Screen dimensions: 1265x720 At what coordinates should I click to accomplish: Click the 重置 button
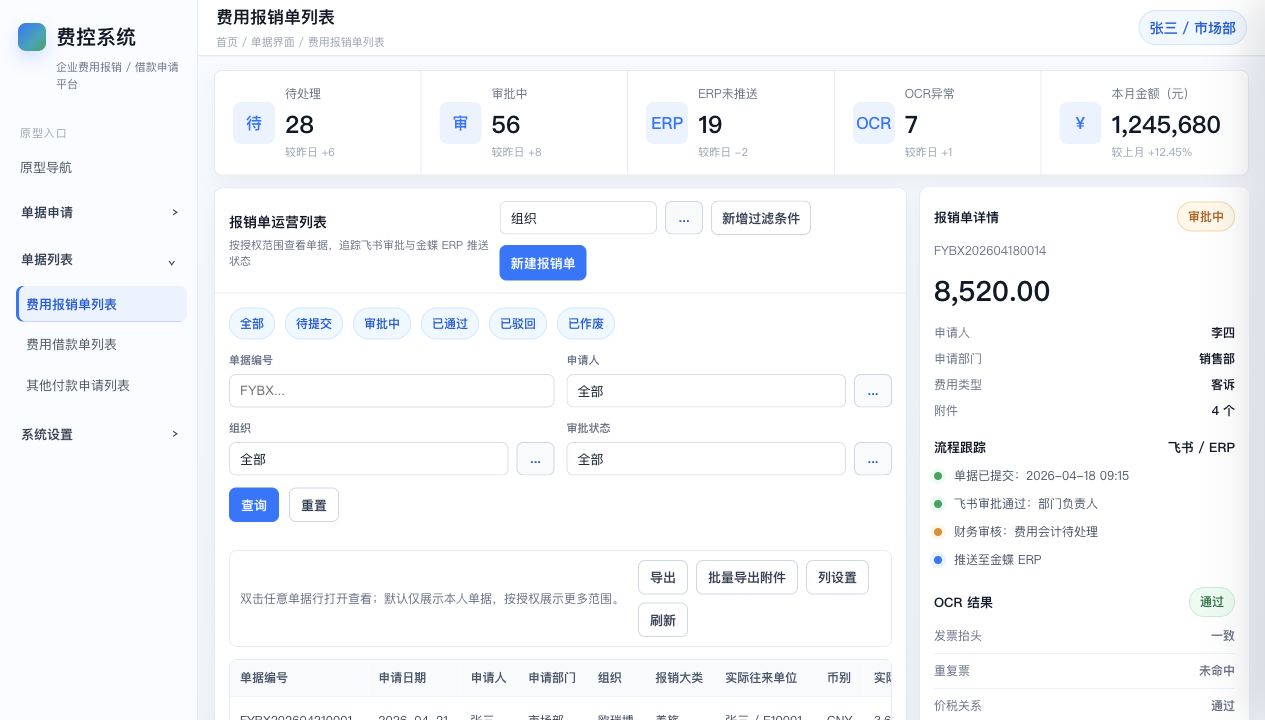coord(314,505)
